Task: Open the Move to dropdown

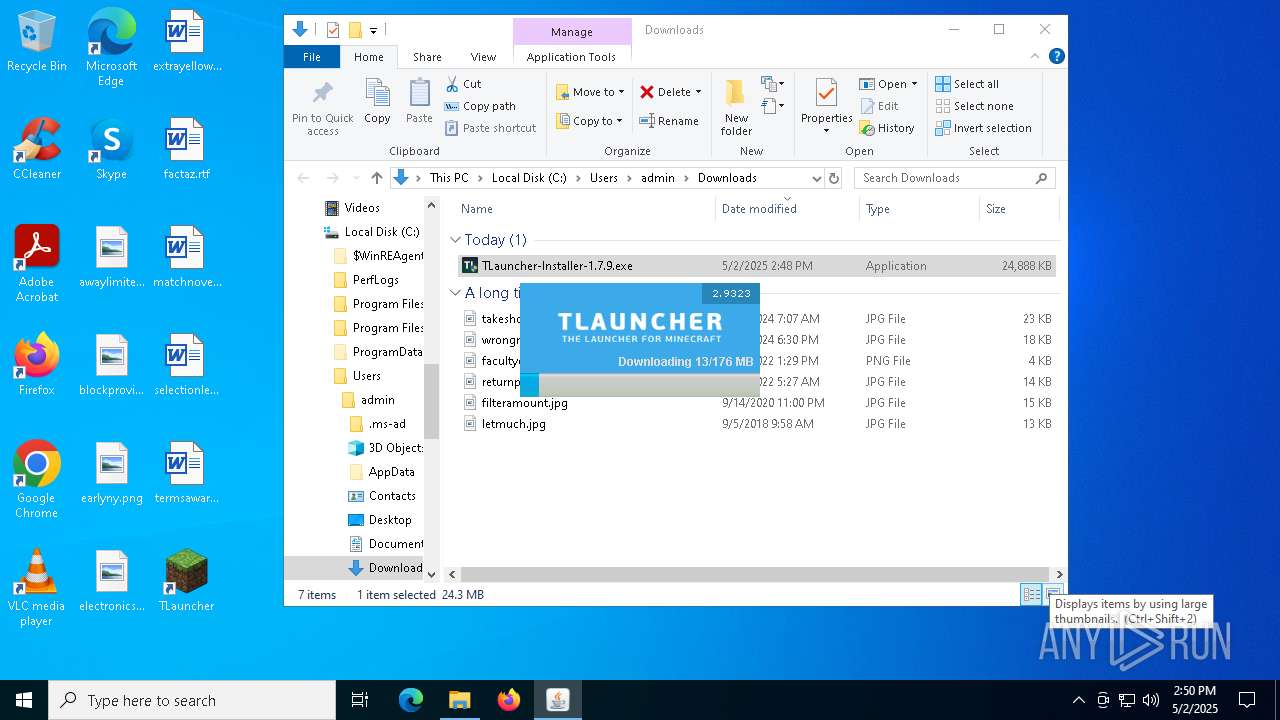Action: 590,92
